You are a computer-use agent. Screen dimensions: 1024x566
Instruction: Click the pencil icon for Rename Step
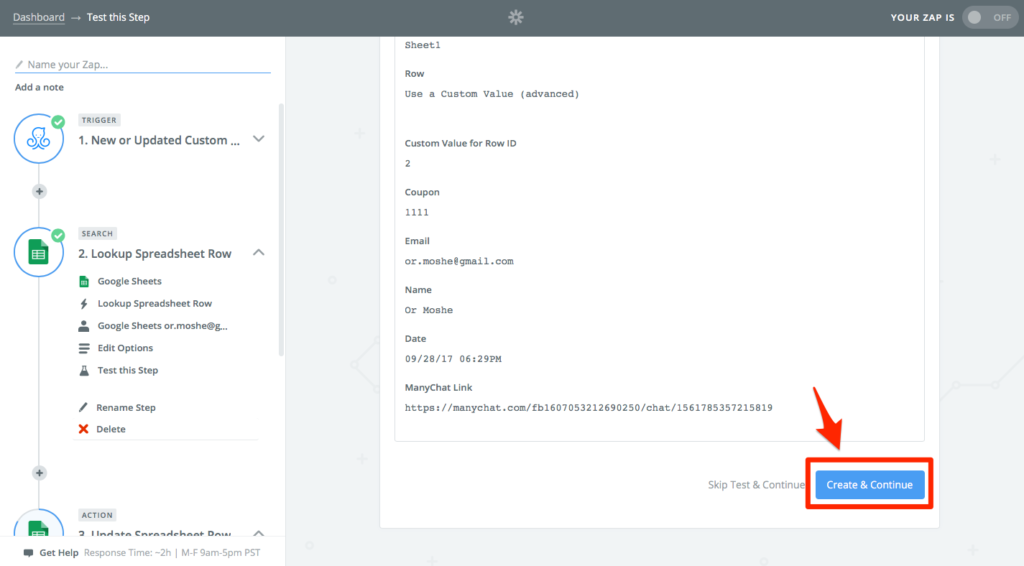pyautogui.click(x=83, y=407)
